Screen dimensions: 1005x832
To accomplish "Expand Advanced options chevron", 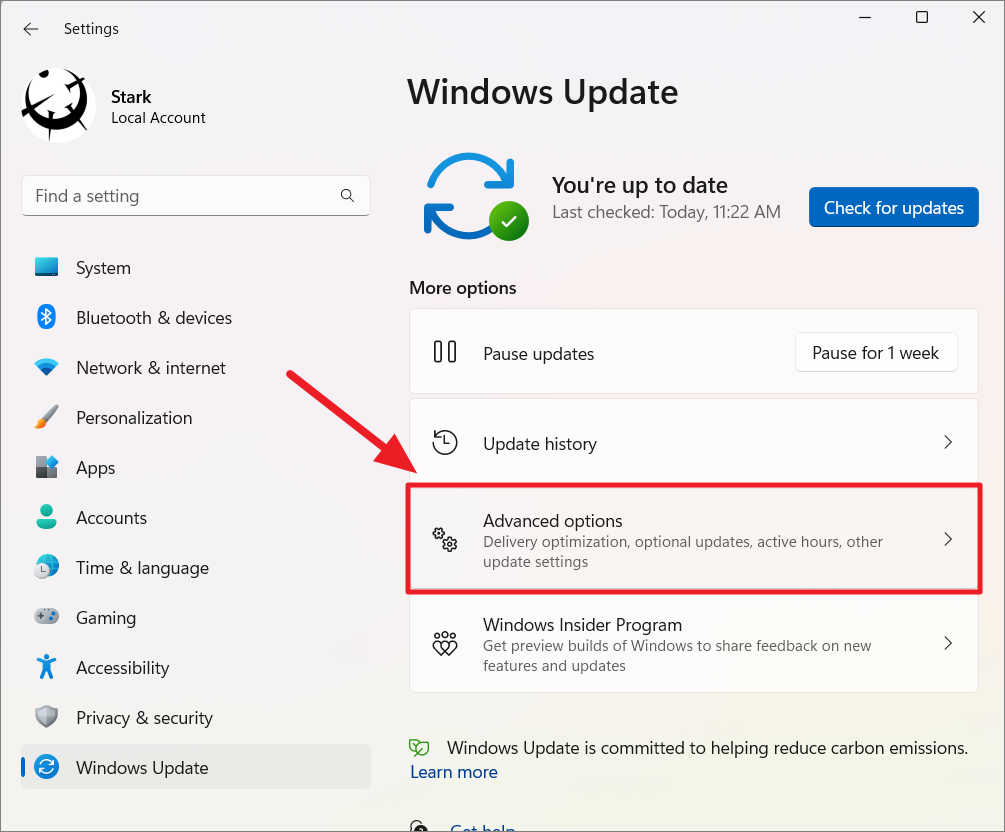I will 948,540.
